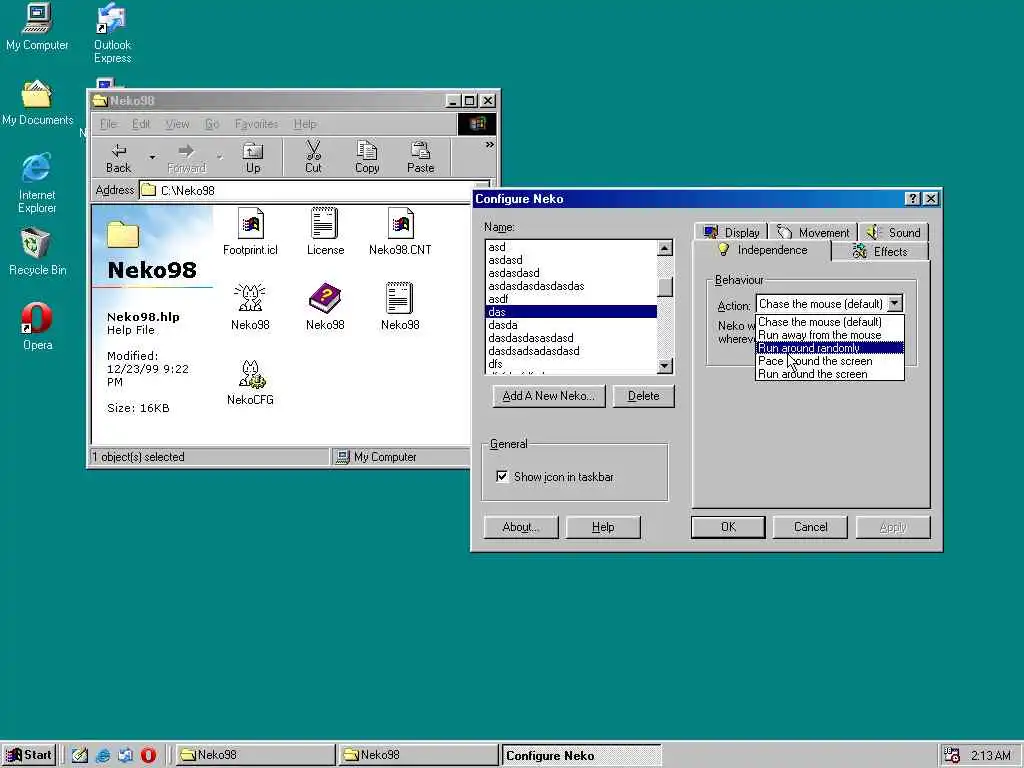
Task: Click the Help button in Configure Neko
Action: 603,527
